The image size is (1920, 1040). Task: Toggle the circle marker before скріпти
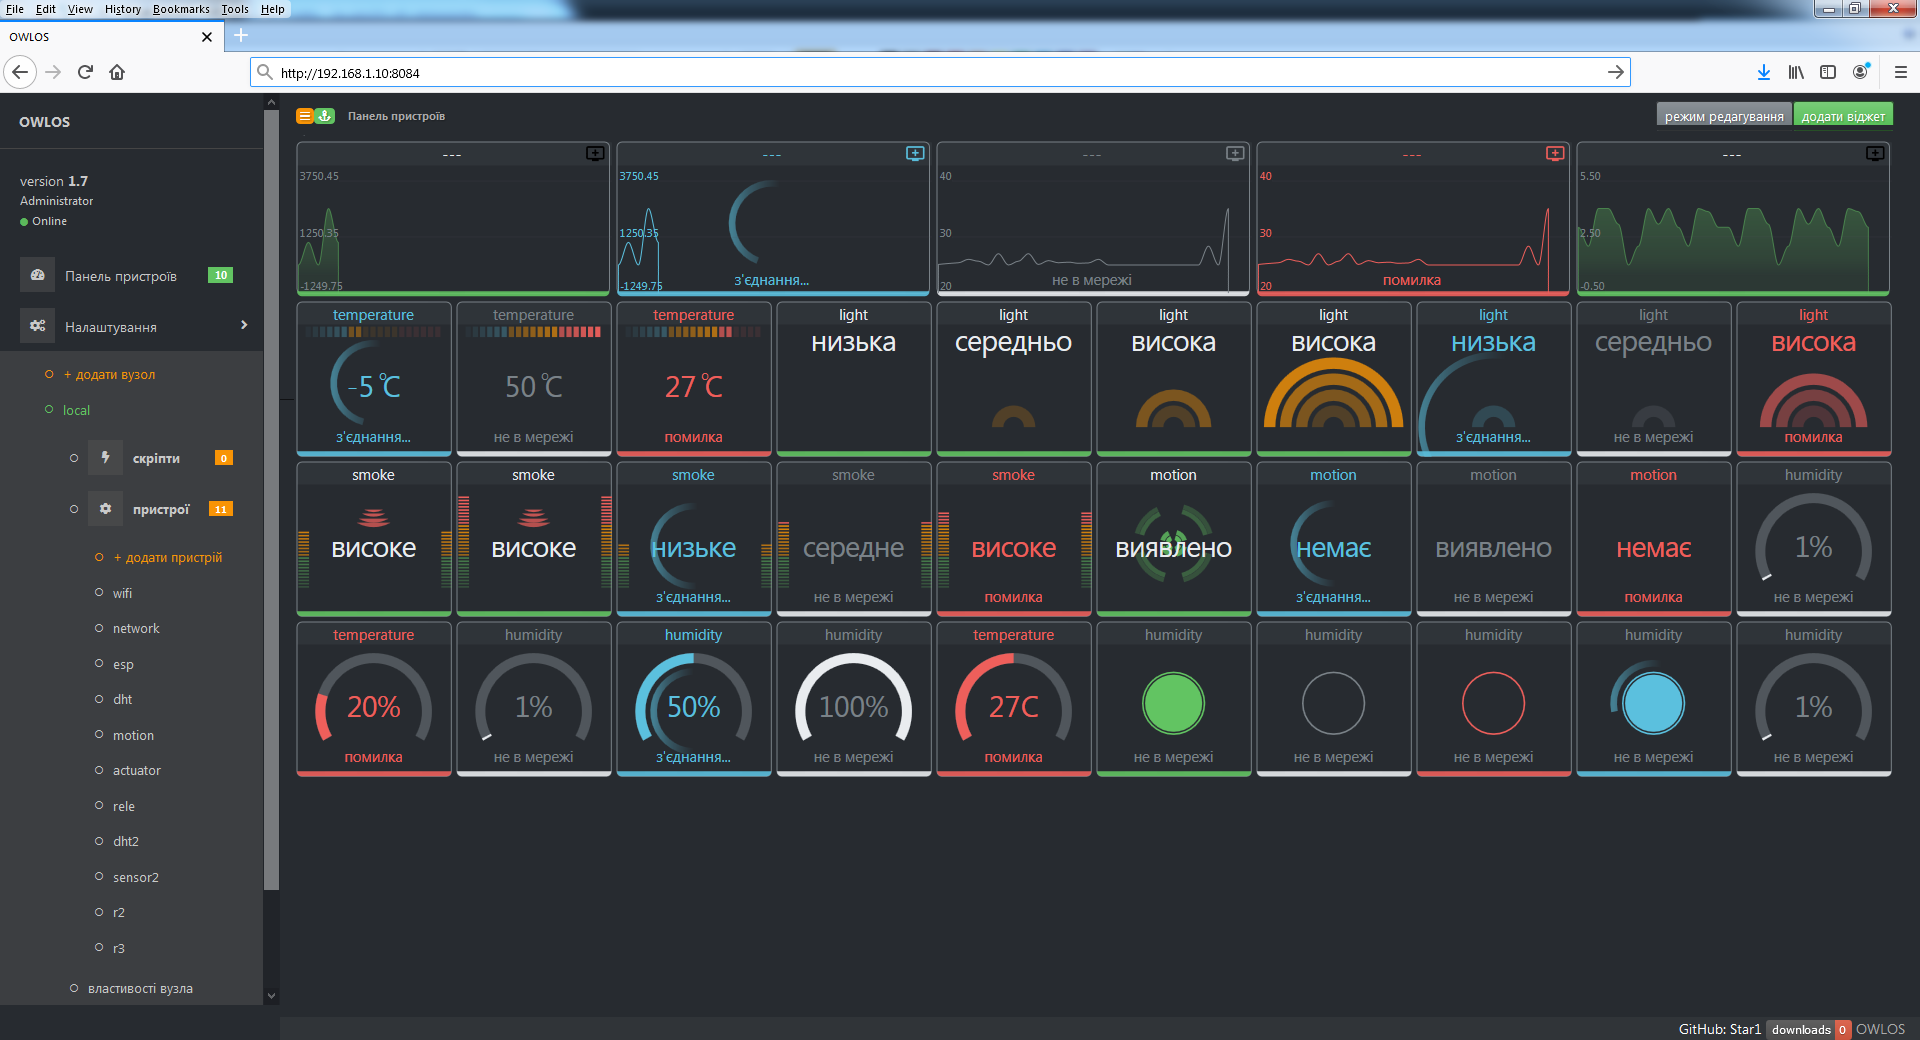click(74, 458)
